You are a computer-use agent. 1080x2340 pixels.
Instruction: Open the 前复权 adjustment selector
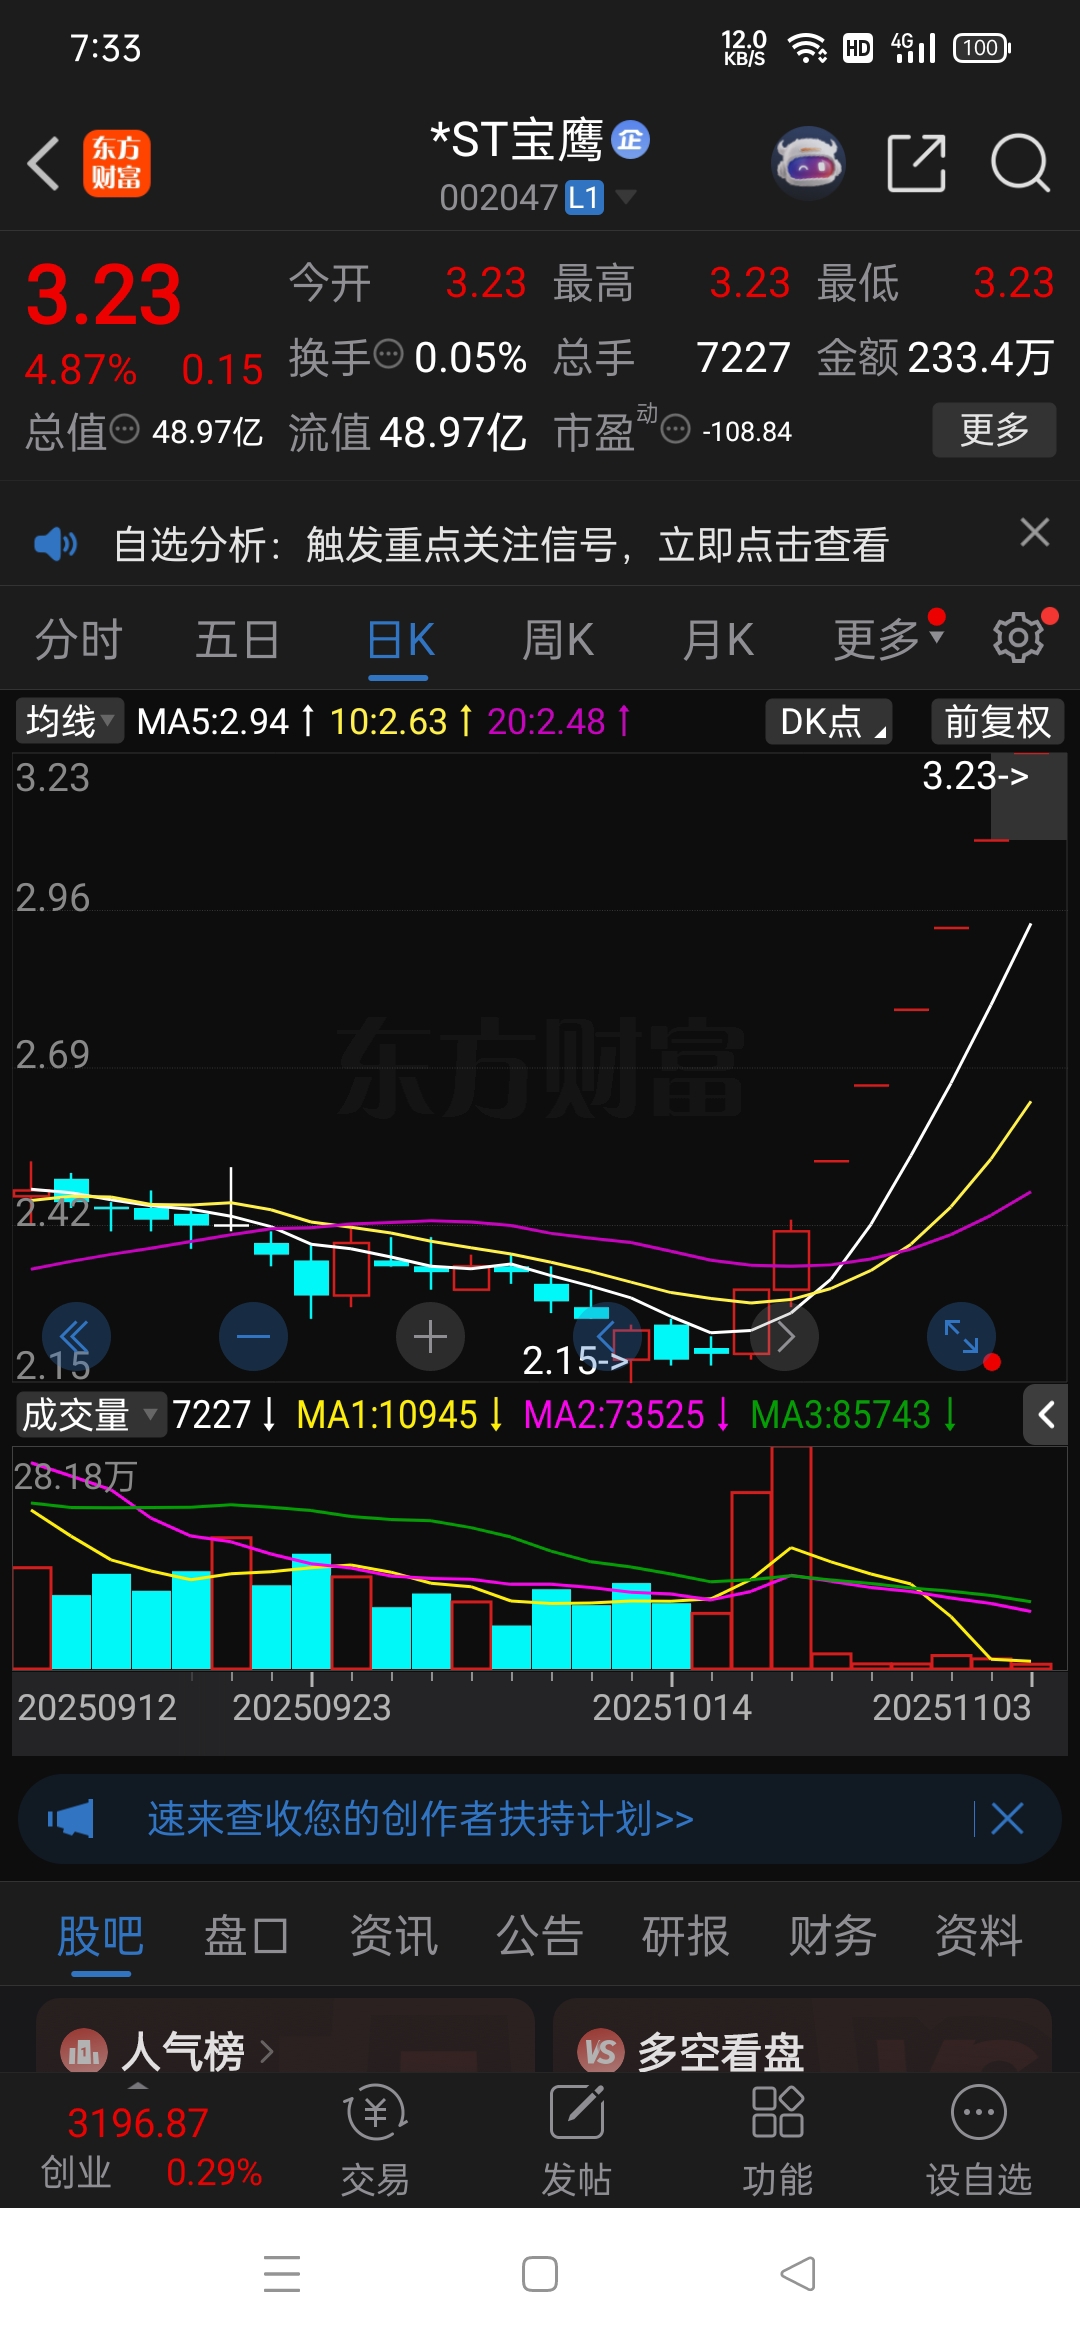pos(997,721)
